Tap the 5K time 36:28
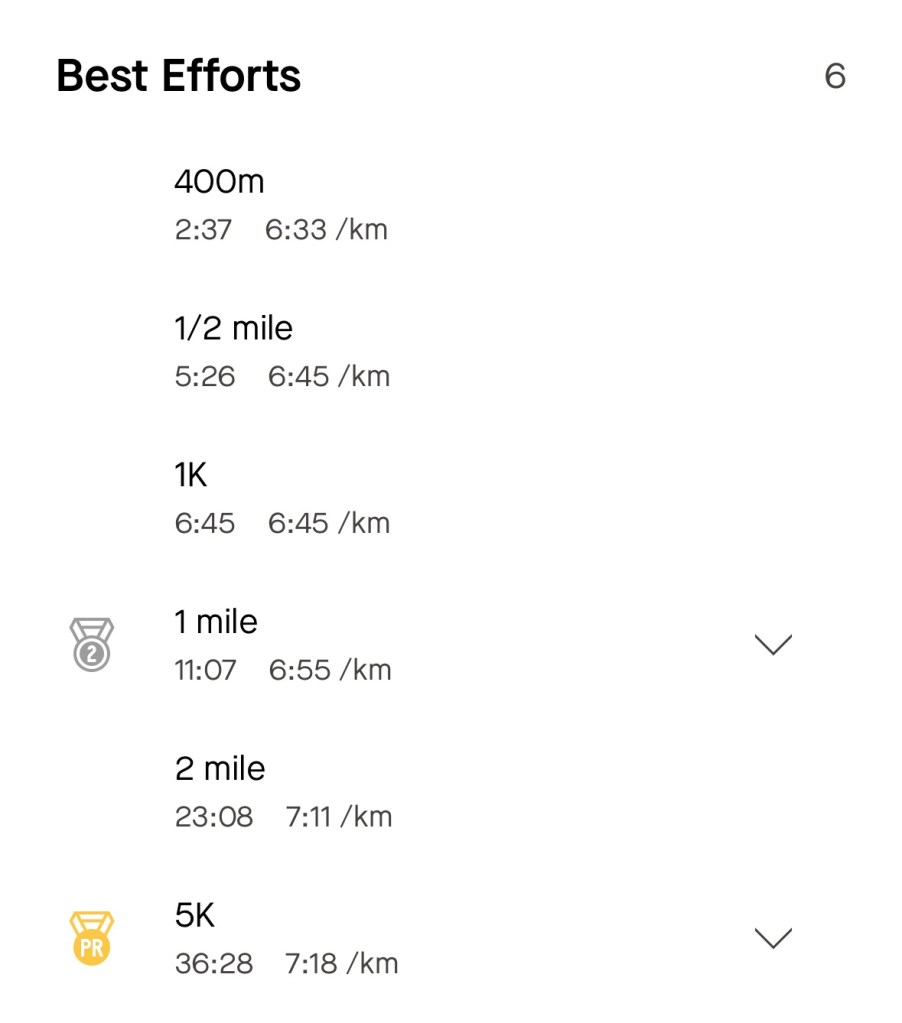Screen dimensions: 902x1023 click(x=214, y=964)
